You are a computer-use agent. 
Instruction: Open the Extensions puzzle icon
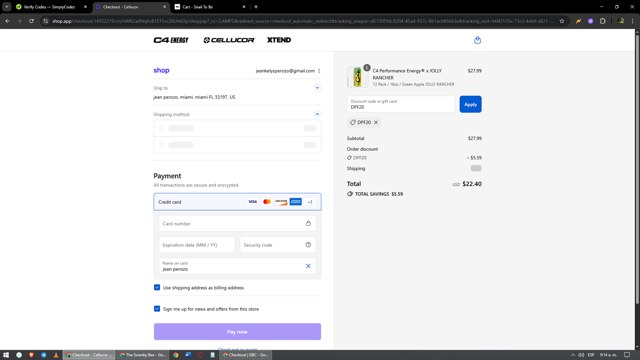tap(602, 21)
